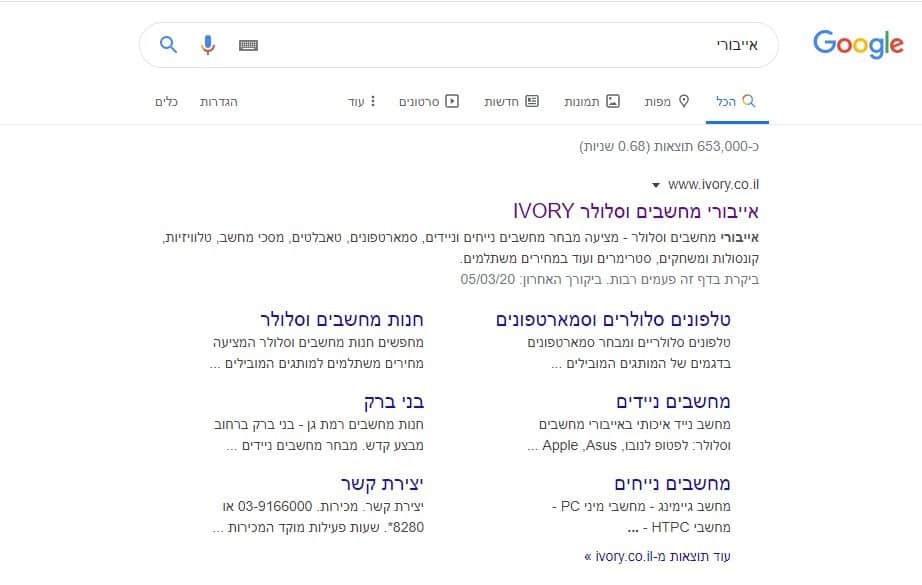922x585 pixels.
Task: Start voice search with microphone icon
Action: coord(208,45)
